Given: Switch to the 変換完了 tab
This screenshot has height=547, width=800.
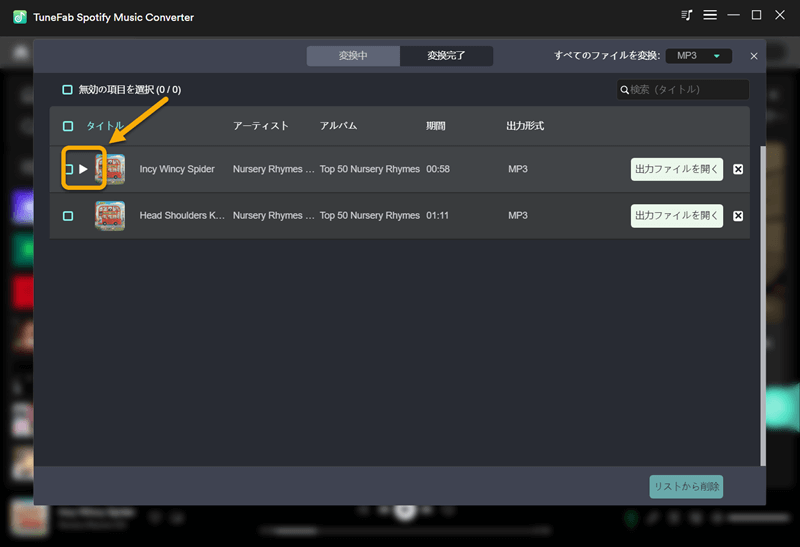Looking at the screenshot, I should pos(446,56).
